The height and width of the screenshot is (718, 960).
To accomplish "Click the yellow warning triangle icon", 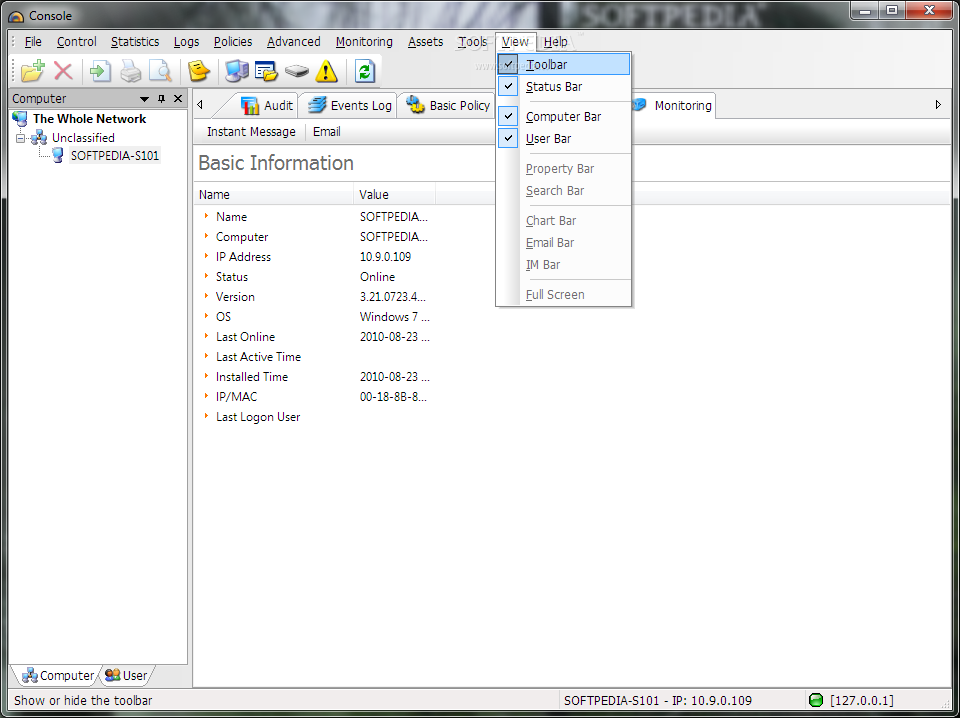I will point(326,71).
